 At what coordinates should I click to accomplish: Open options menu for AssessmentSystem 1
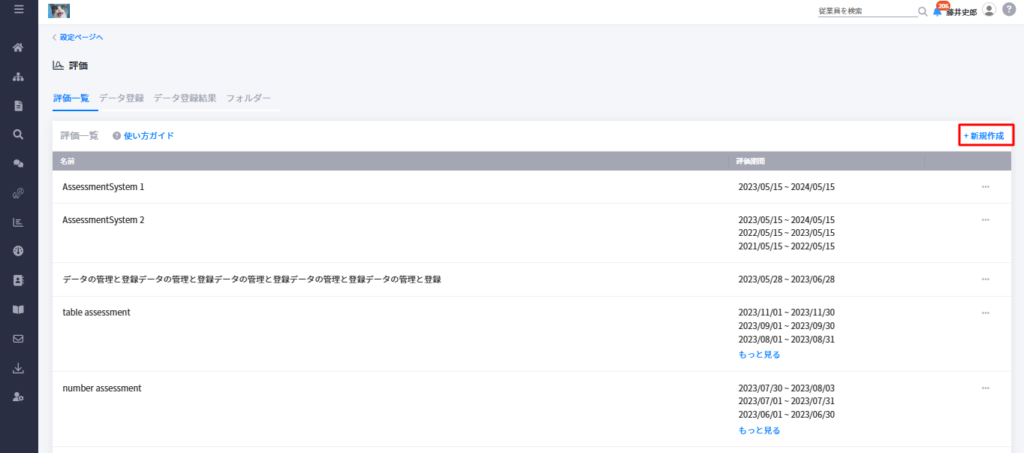coord(985,187)
